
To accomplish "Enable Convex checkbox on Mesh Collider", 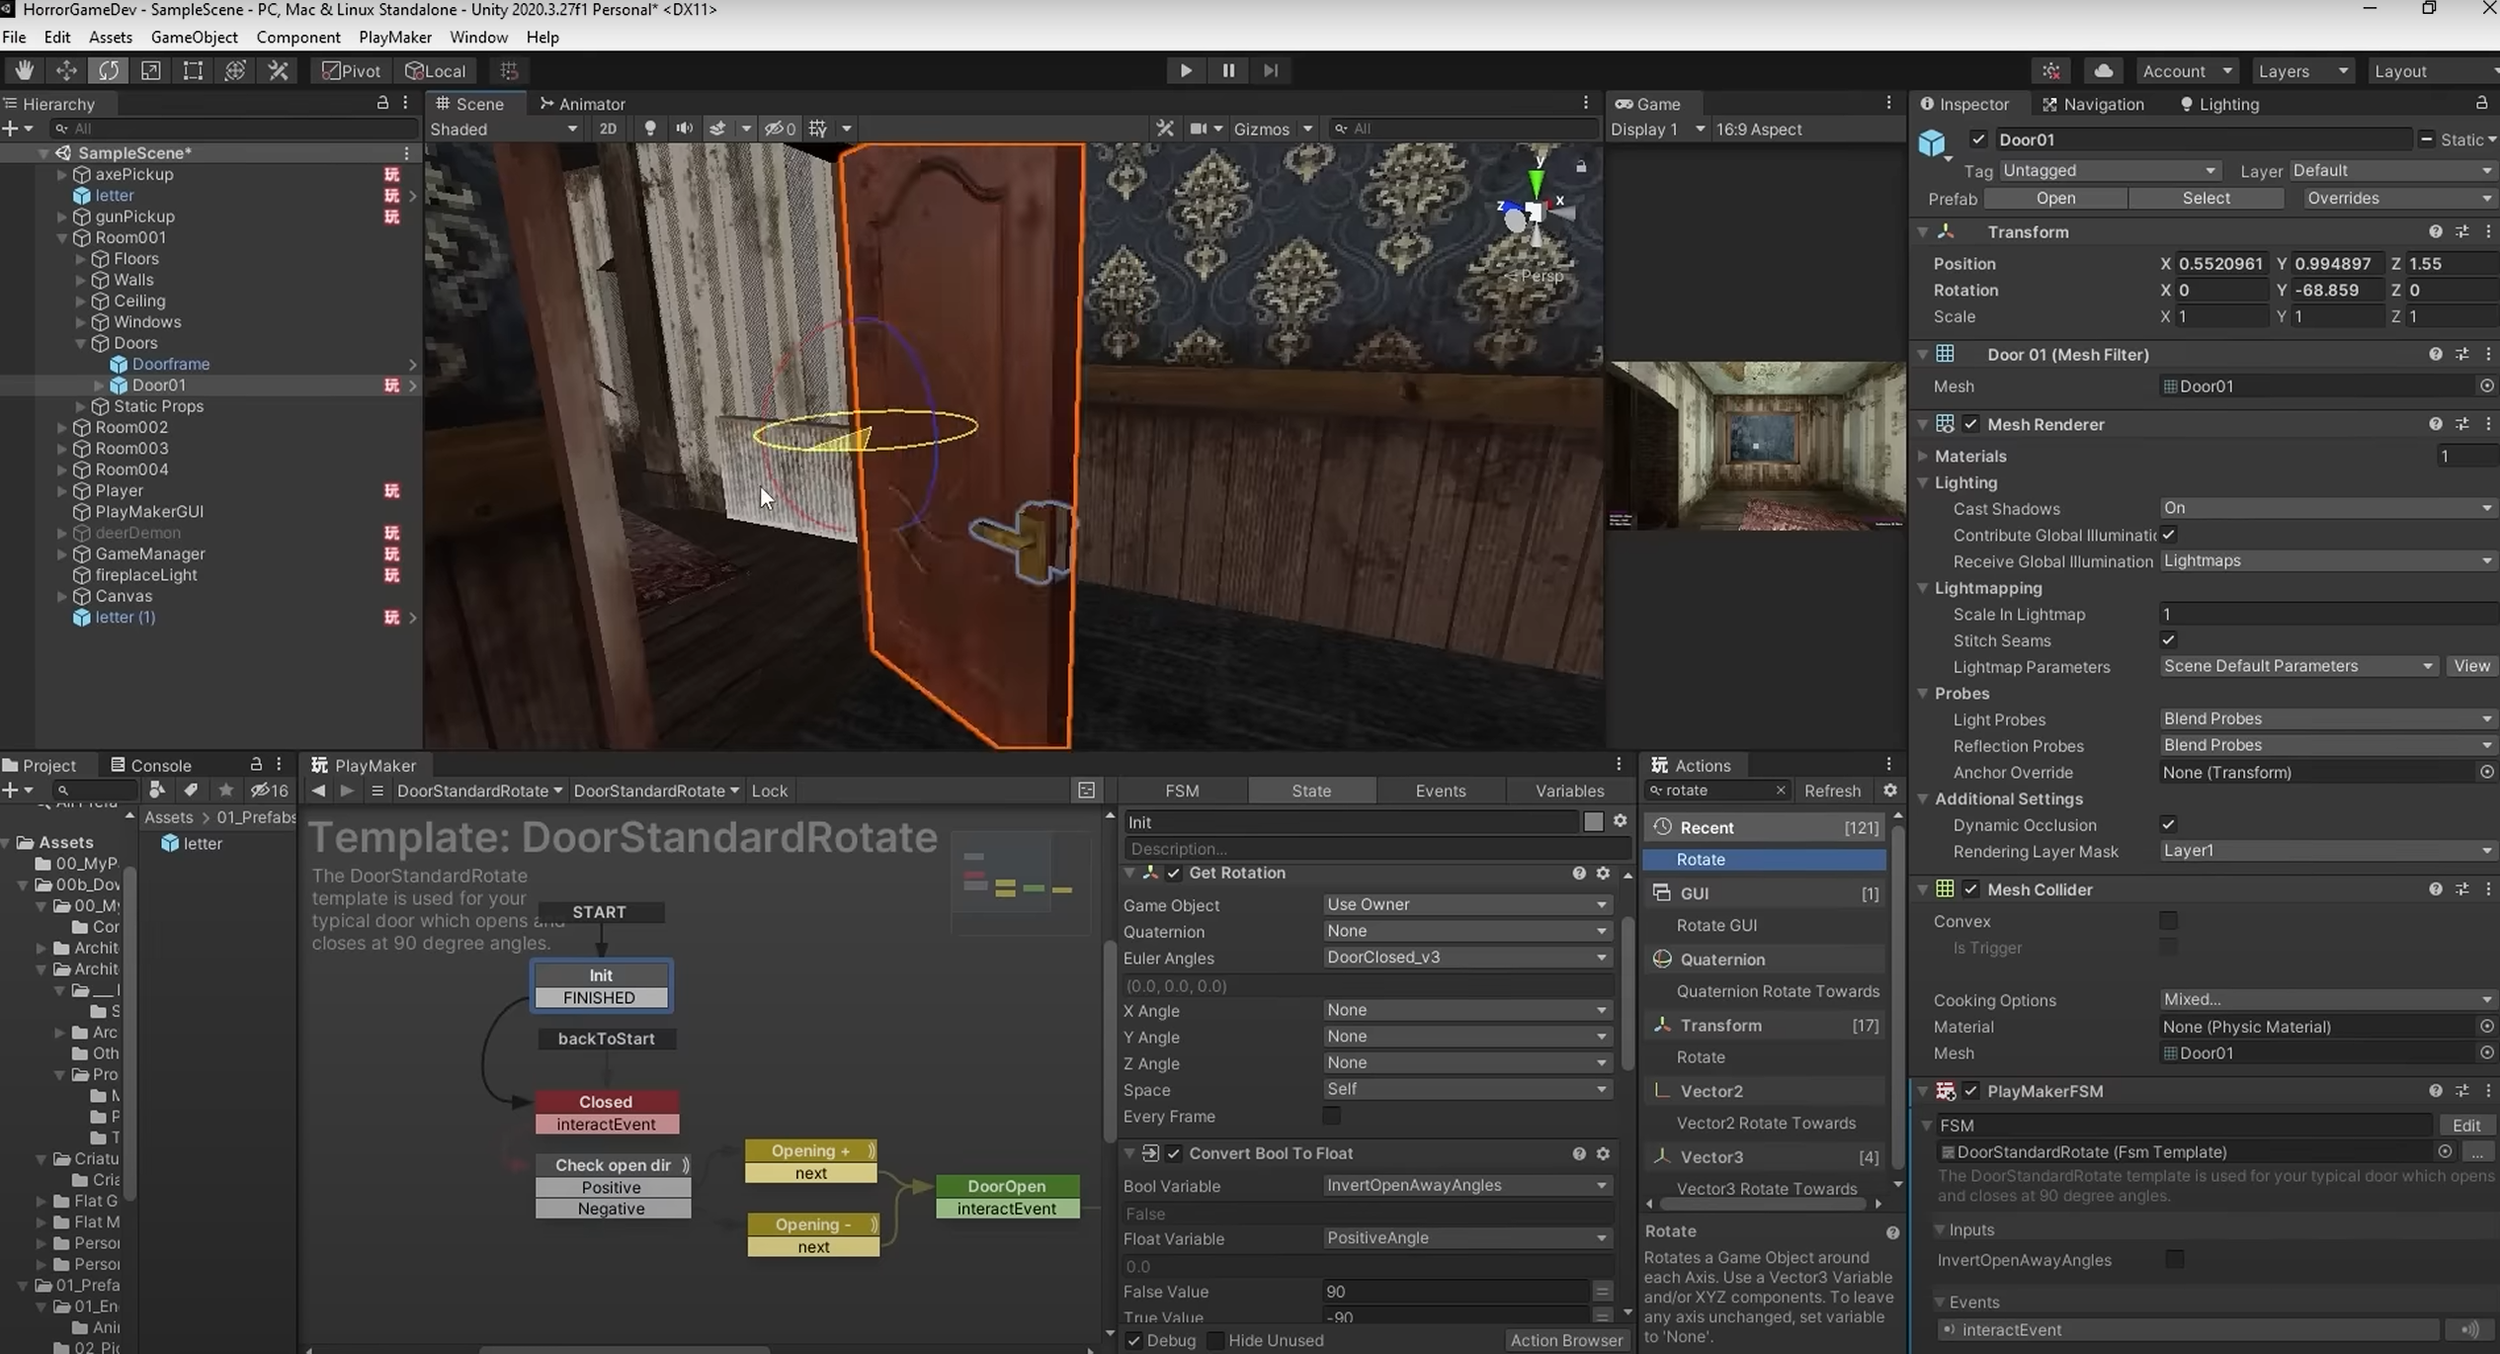I will tap(2167, 920).
